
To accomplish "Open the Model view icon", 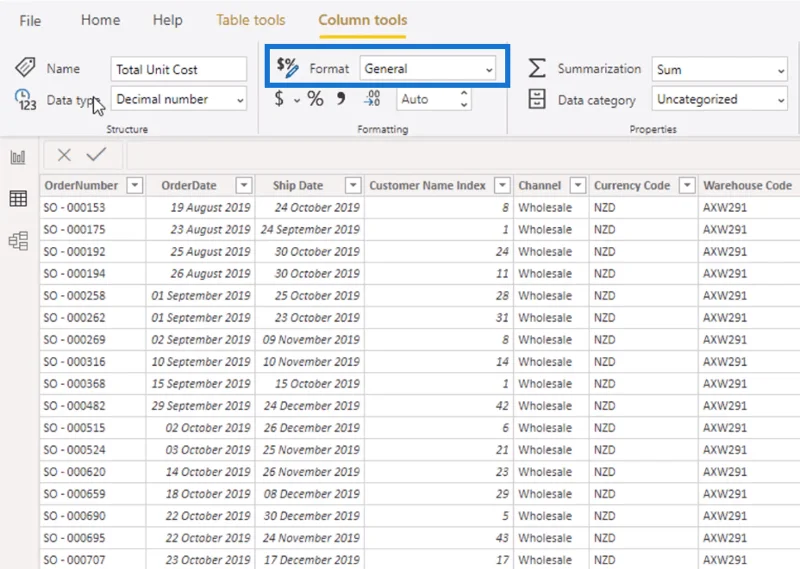I will 18,241.
